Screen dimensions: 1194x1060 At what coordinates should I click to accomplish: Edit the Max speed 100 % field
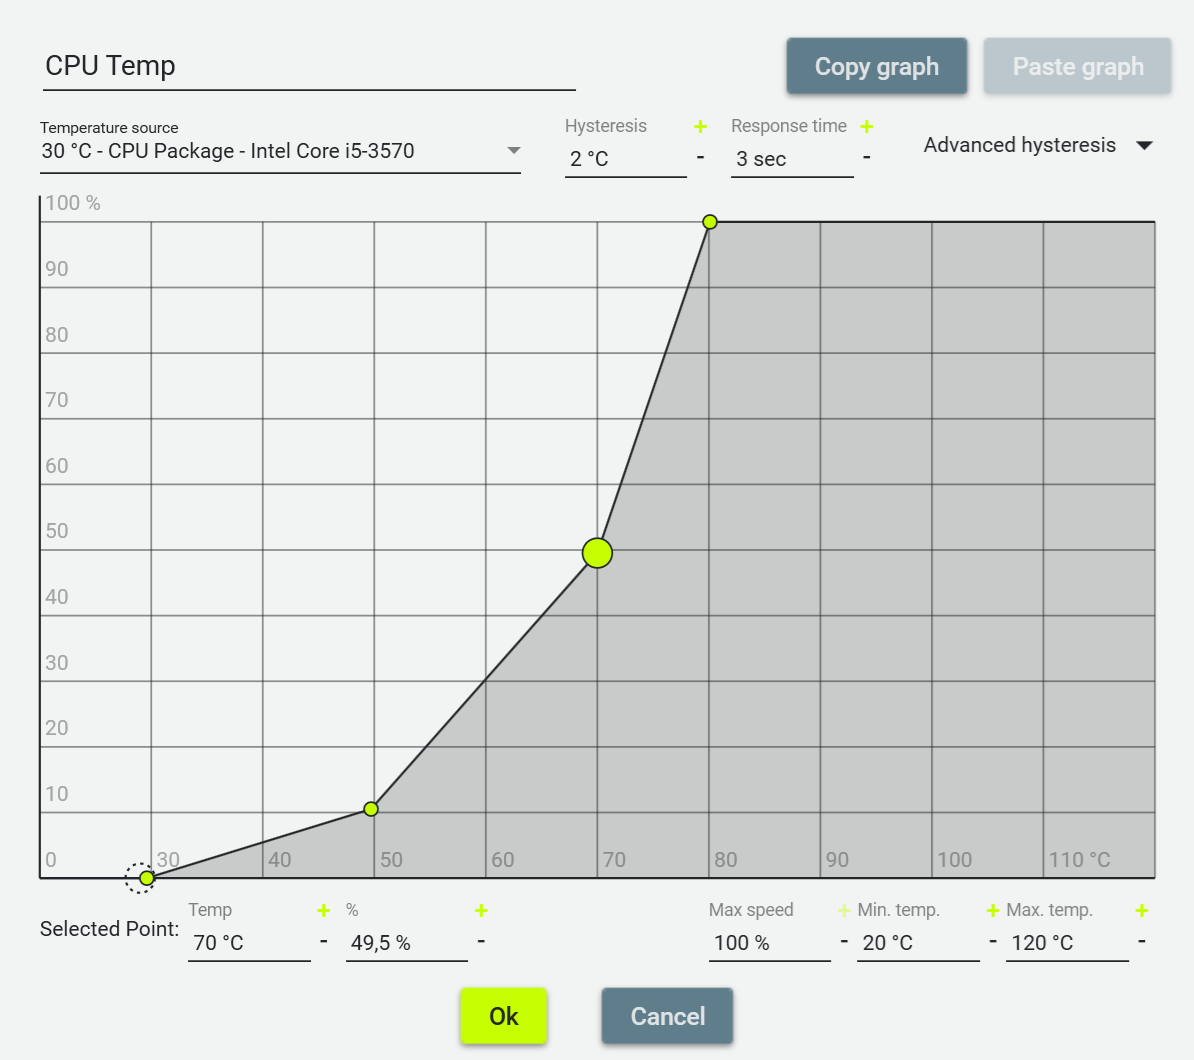coord(769,943)
